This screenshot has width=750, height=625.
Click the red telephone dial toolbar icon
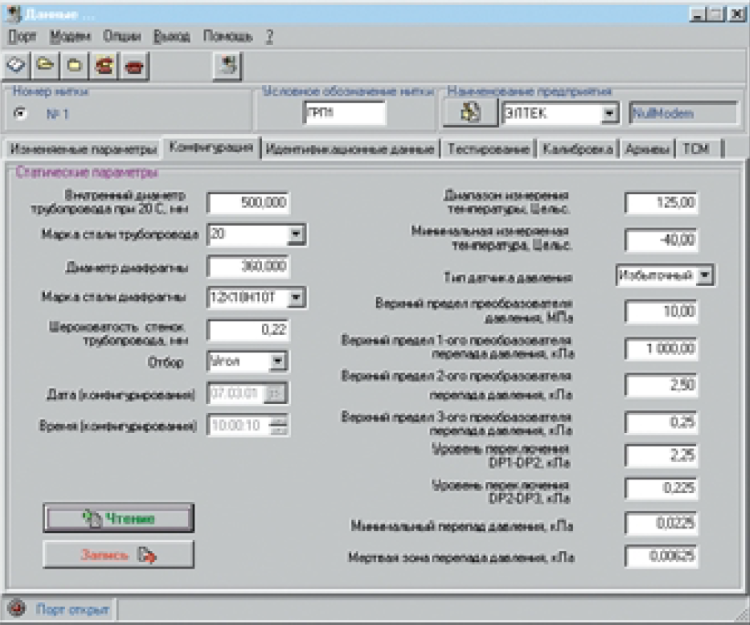104,66
